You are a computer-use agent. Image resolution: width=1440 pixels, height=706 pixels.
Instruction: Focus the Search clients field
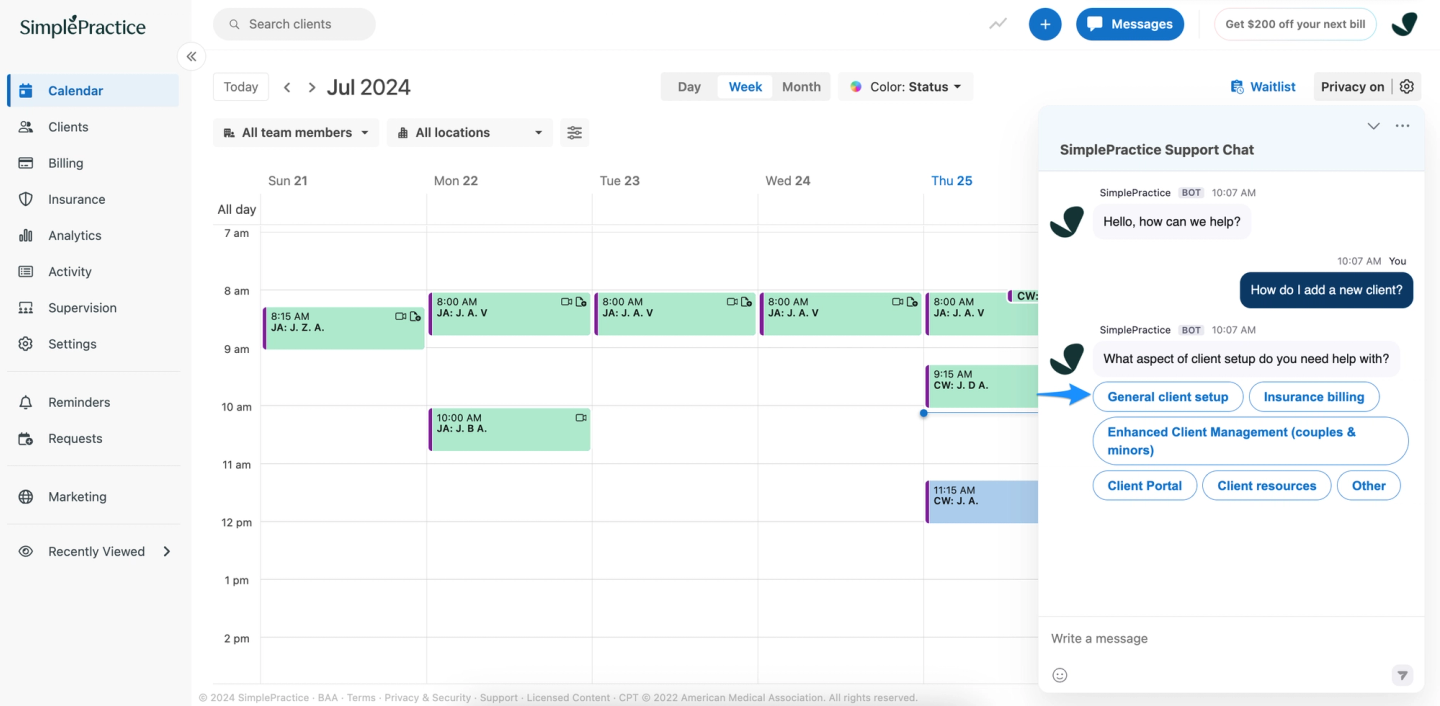point(294,24)
